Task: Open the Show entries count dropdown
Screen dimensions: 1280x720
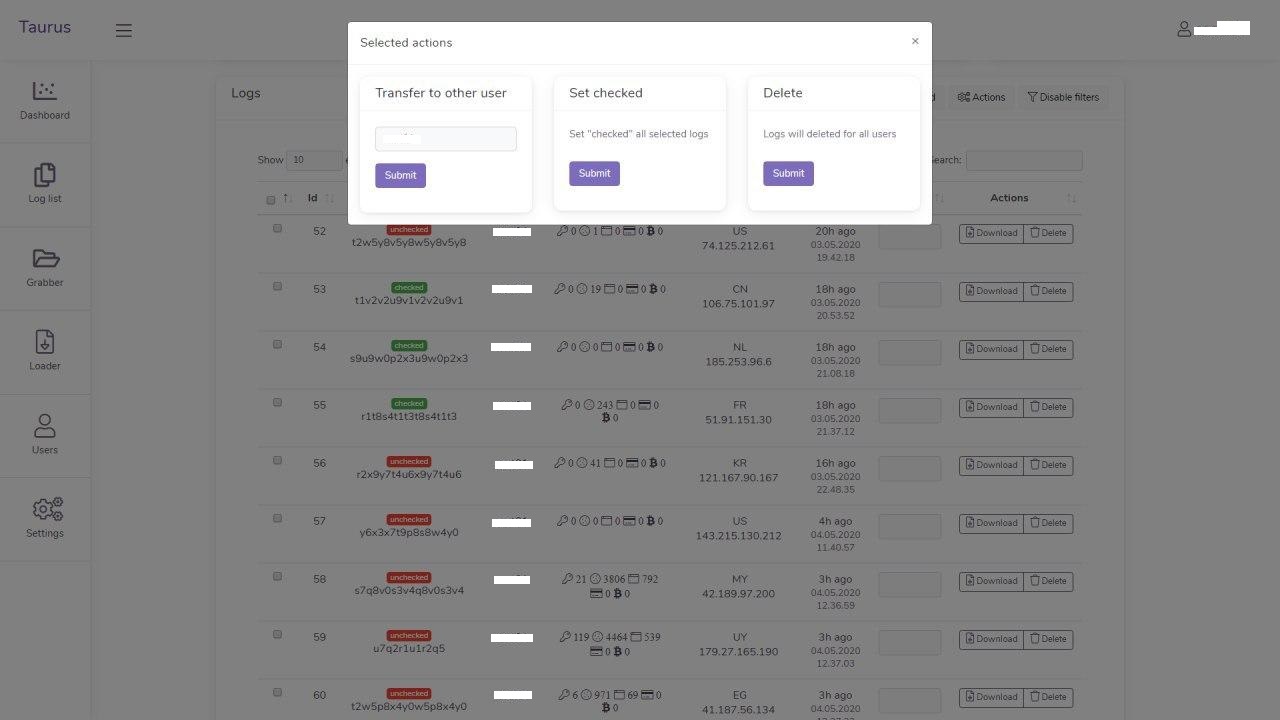Action: pyautogui.click(x=314, y=160)
